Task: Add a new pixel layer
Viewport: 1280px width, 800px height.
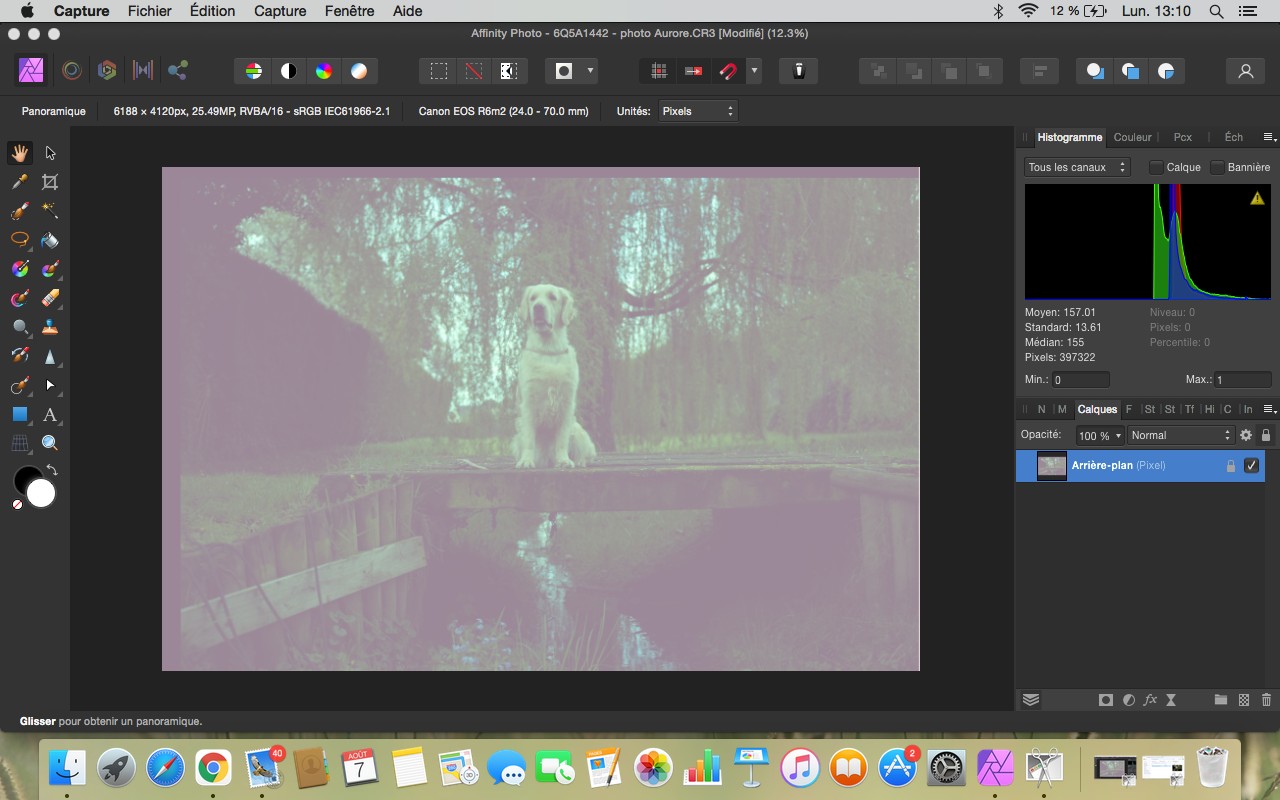Action: tap(1244, 700)
